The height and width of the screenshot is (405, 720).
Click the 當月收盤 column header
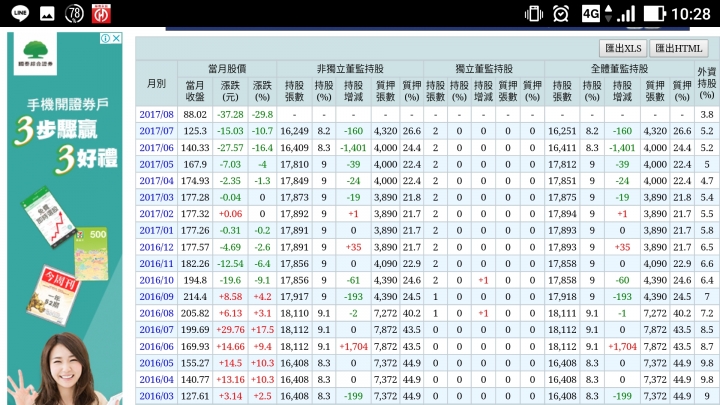pyautogui.click(x=195, y=91)
